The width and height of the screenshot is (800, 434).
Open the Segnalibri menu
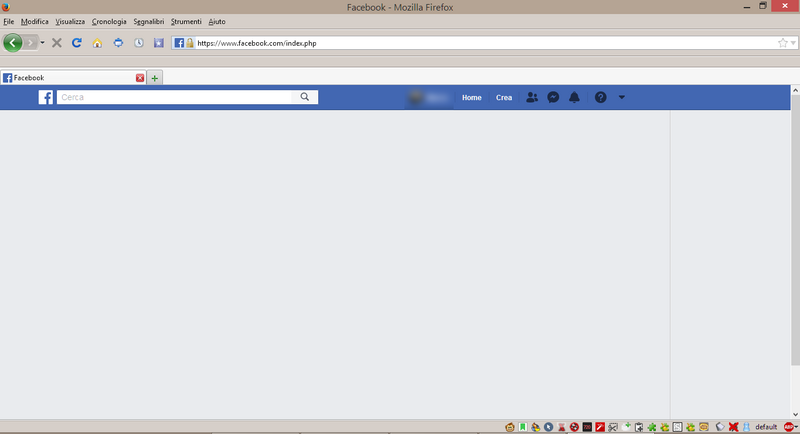coord(149,21)
